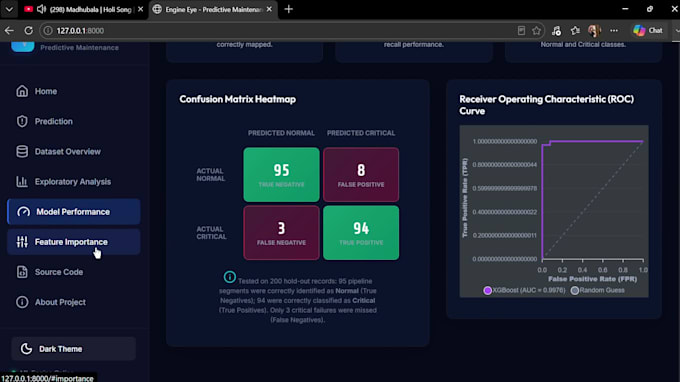Click the Dataset Overview database icon

[22, 151]
